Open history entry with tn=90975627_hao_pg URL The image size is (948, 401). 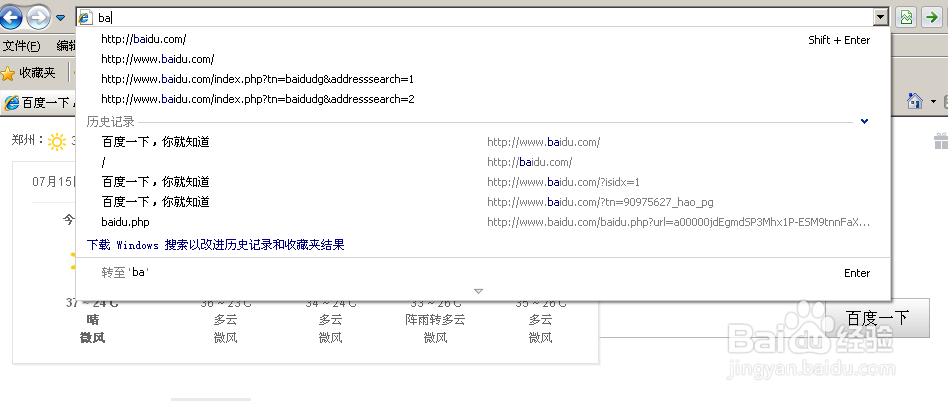point(482,202)
